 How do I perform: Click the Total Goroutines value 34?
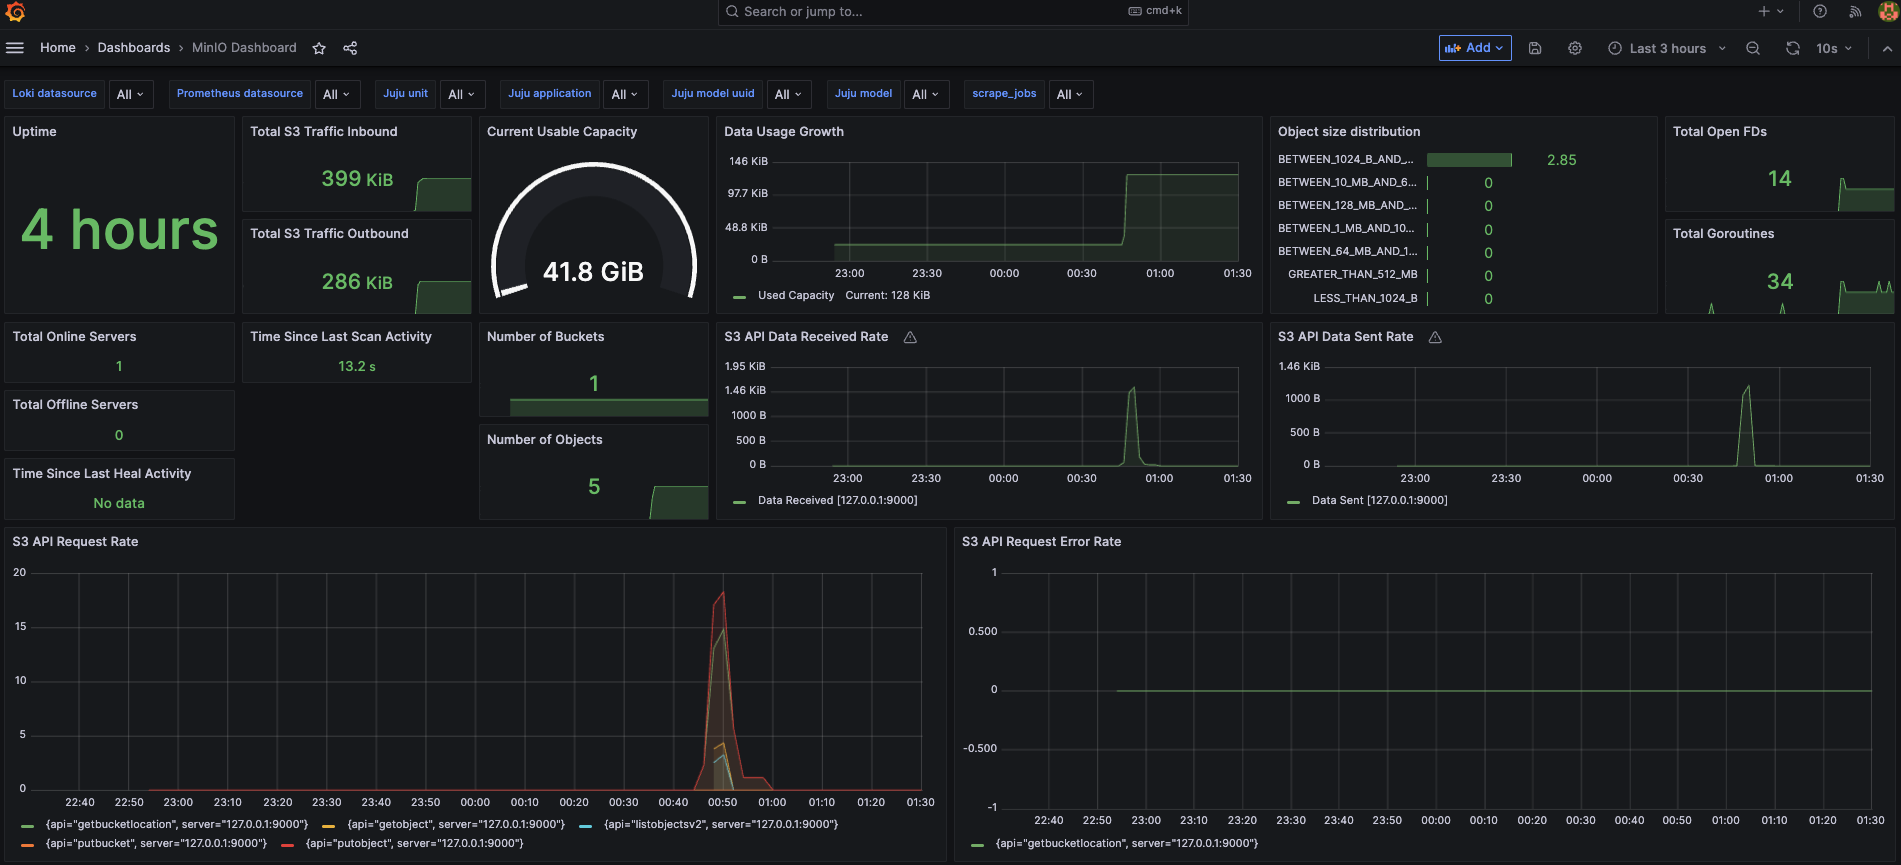click(x=1780, y=282)
